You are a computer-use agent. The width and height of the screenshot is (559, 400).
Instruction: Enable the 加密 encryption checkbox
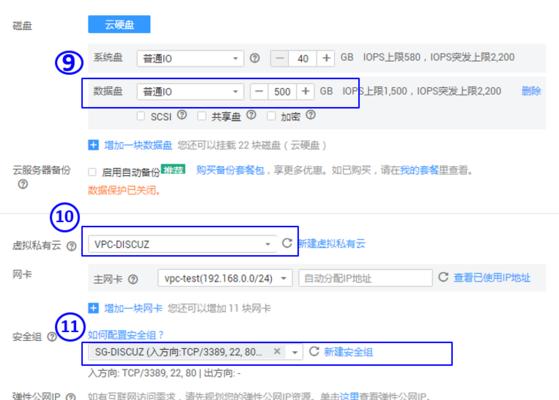(271, 116)
